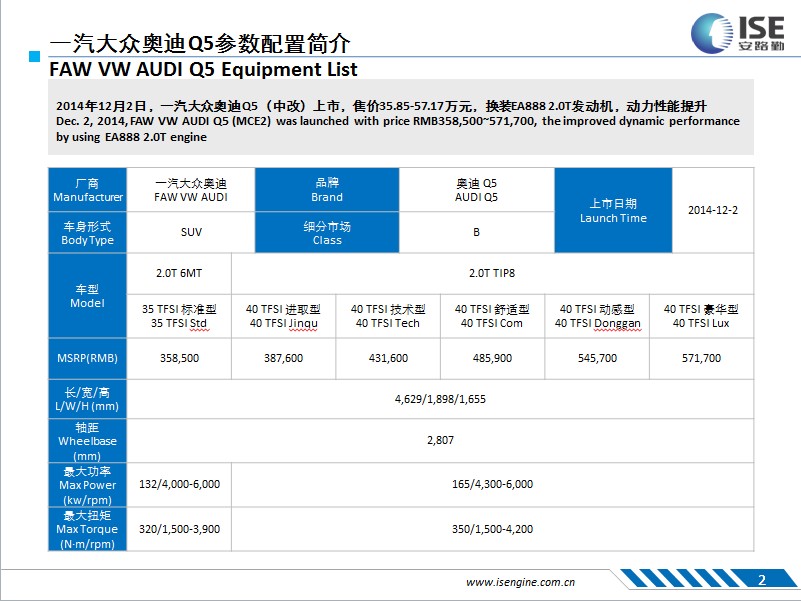The height and width of the screenshot is (601, 801).
Task: Click the Max Torque header cell
Action: click(87, 529)
